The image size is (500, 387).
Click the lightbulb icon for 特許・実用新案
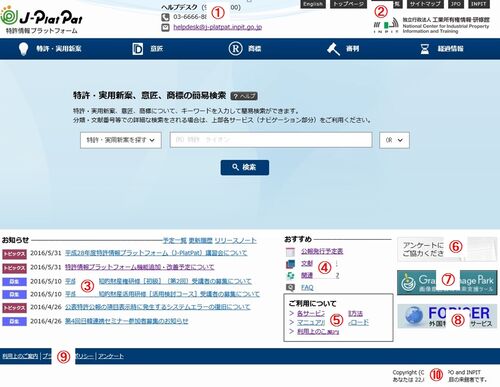coord(23,49)
